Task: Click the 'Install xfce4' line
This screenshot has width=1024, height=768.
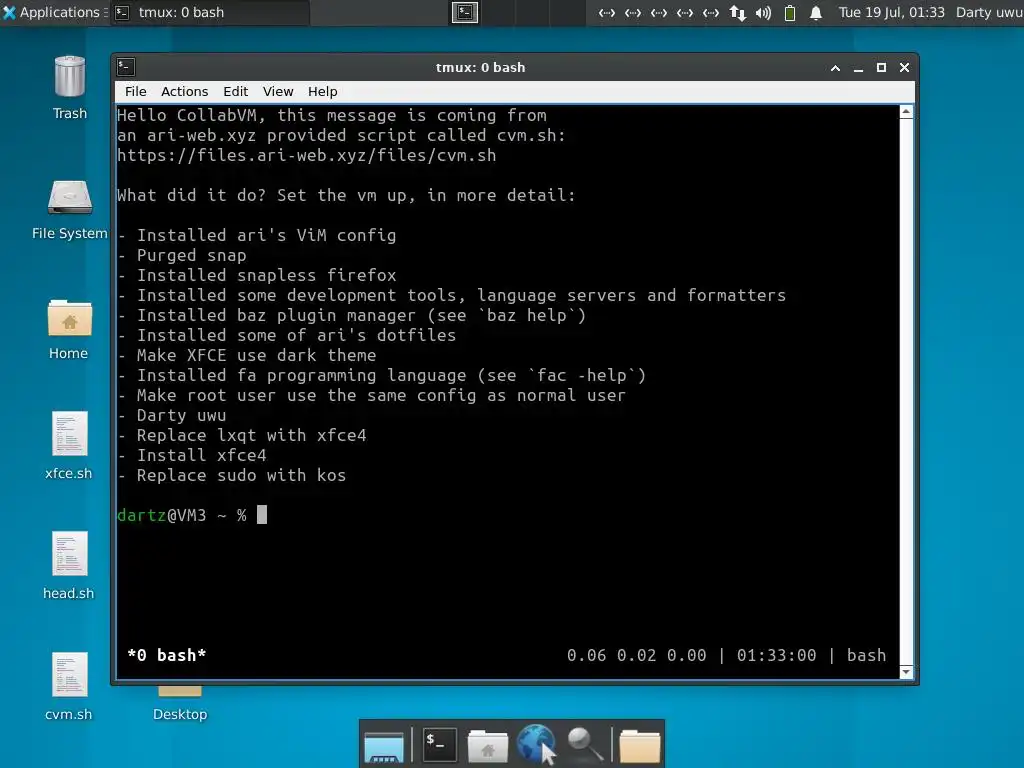Action: (192, 455)
